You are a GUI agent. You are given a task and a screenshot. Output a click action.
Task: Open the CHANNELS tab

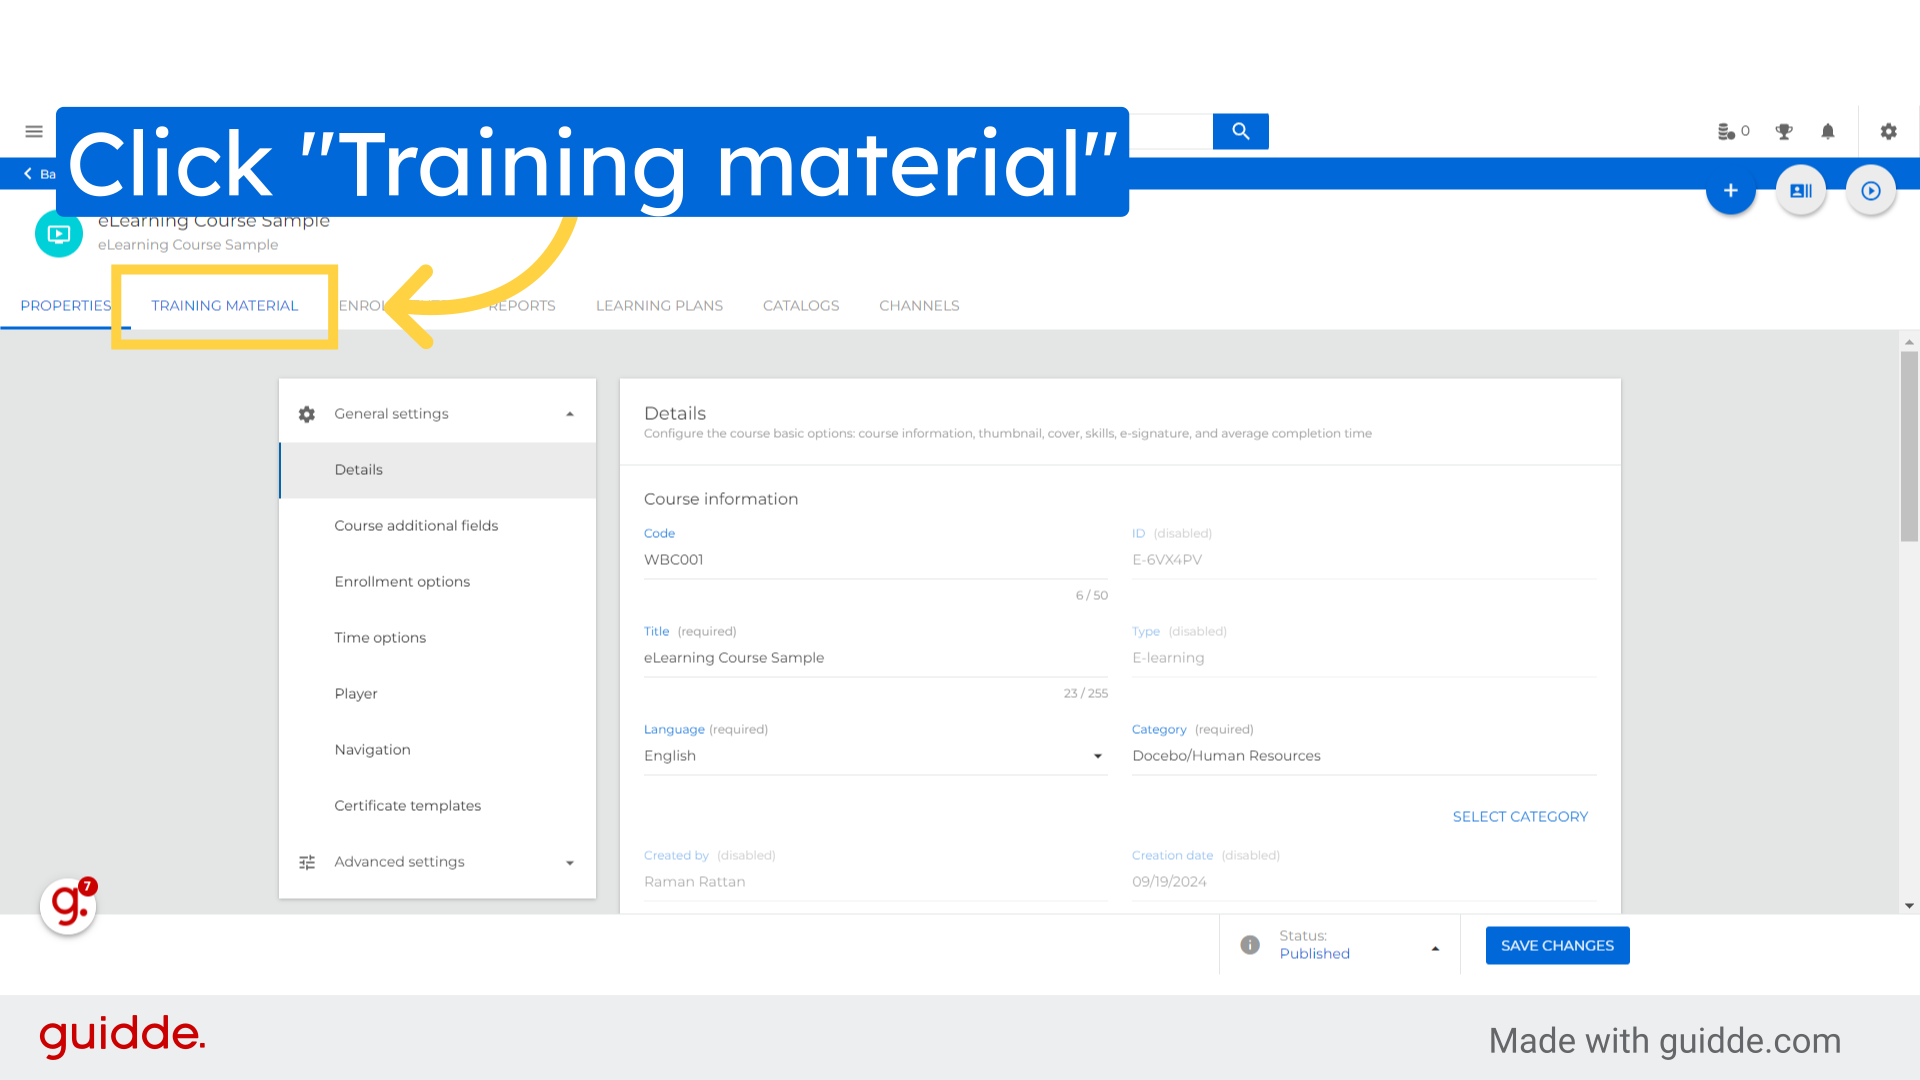(x=919, y=306)
